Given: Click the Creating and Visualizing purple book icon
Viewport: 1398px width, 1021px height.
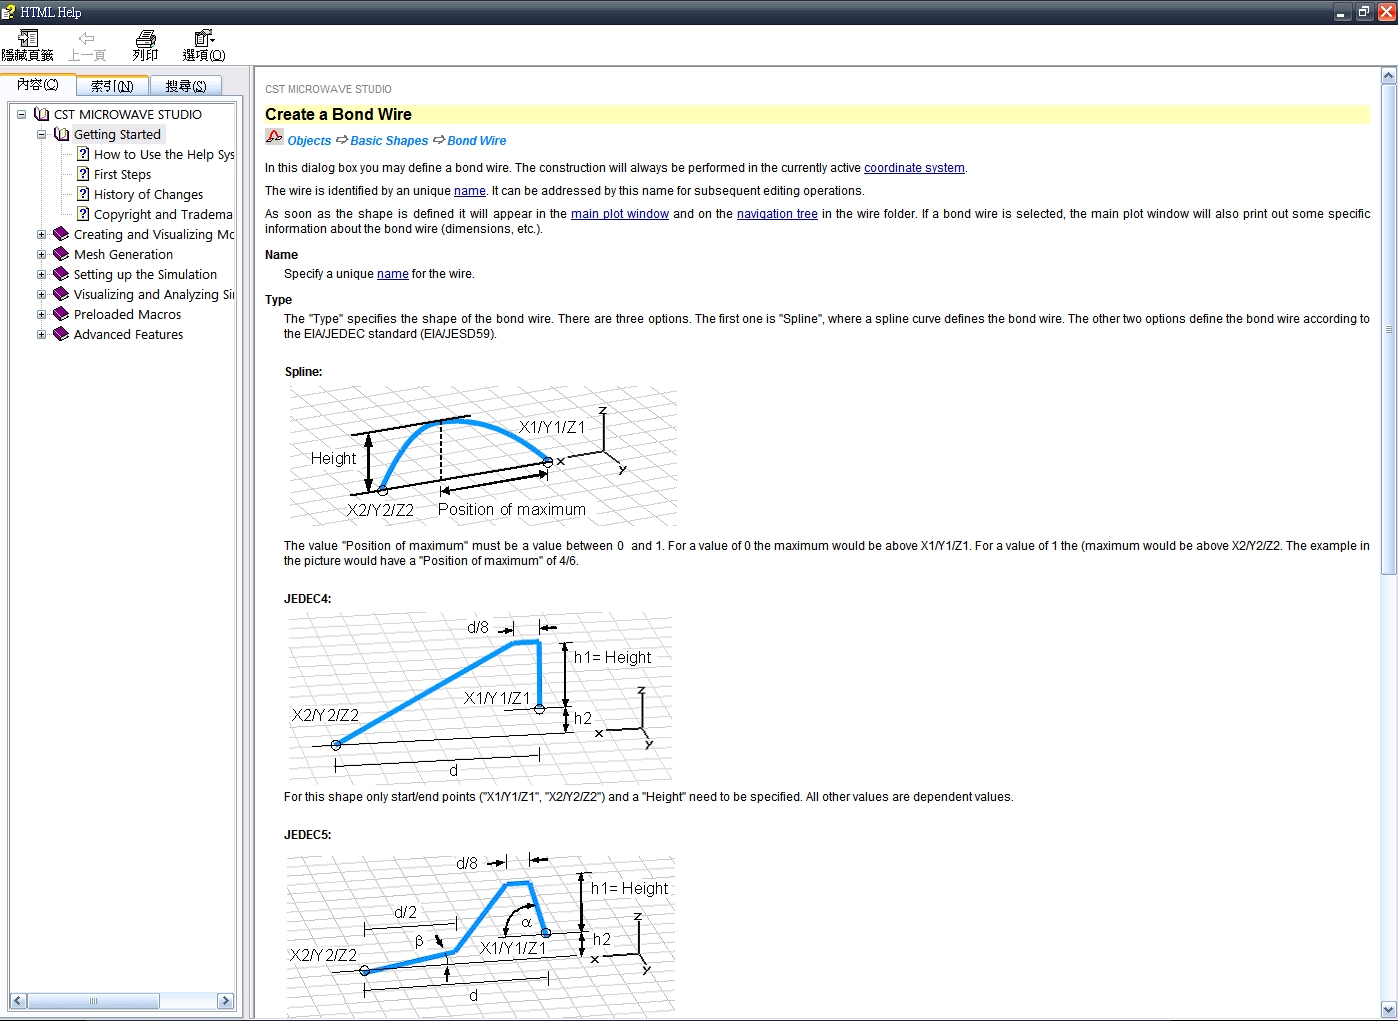Looking at the screenshot, I should (61, 234).
